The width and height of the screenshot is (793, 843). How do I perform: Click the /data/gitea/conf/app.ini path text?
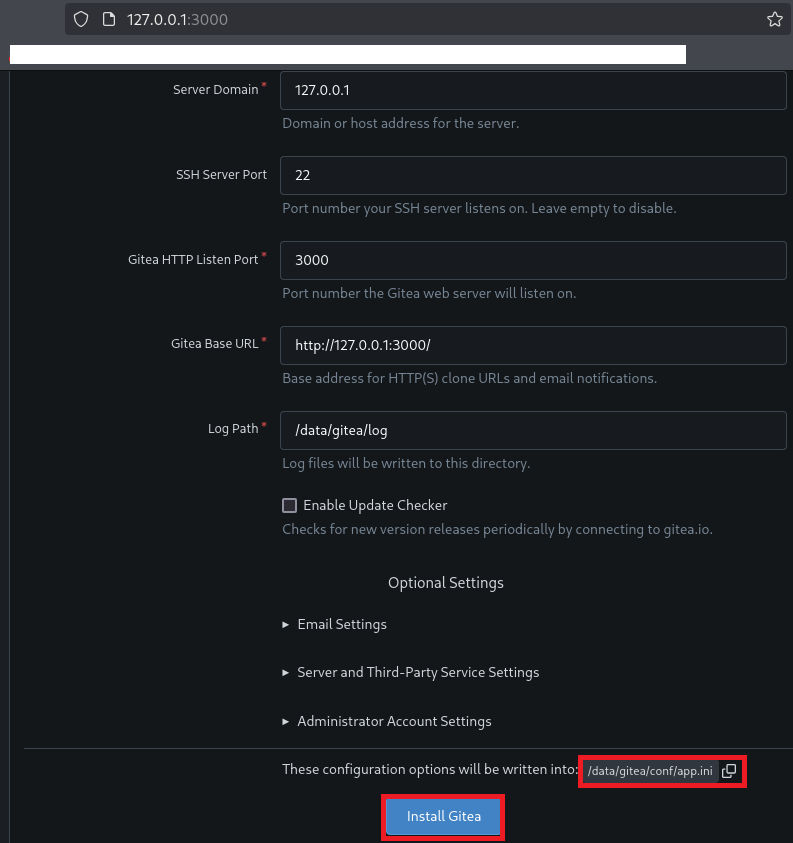(650, 771)
